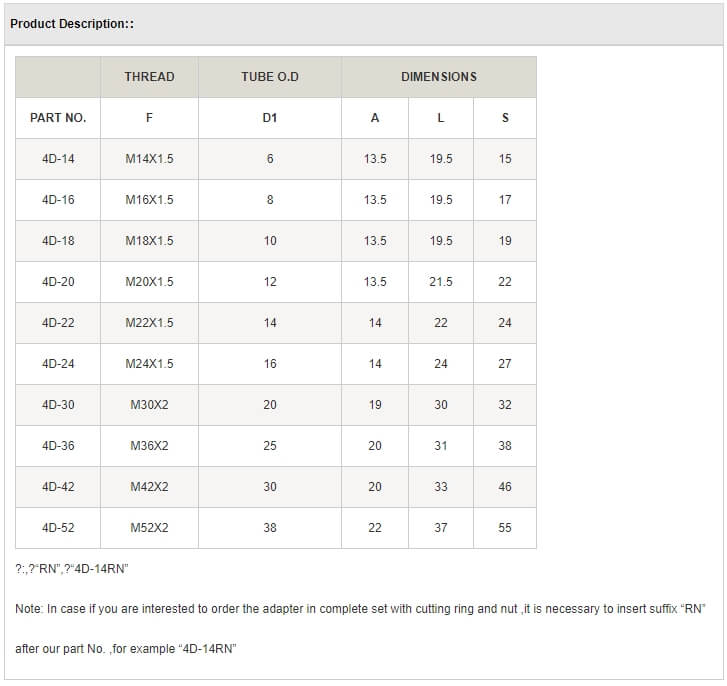The image size is (727, 686).
Task: Select the D1 sub-header cell
Action: coord(270,118)
